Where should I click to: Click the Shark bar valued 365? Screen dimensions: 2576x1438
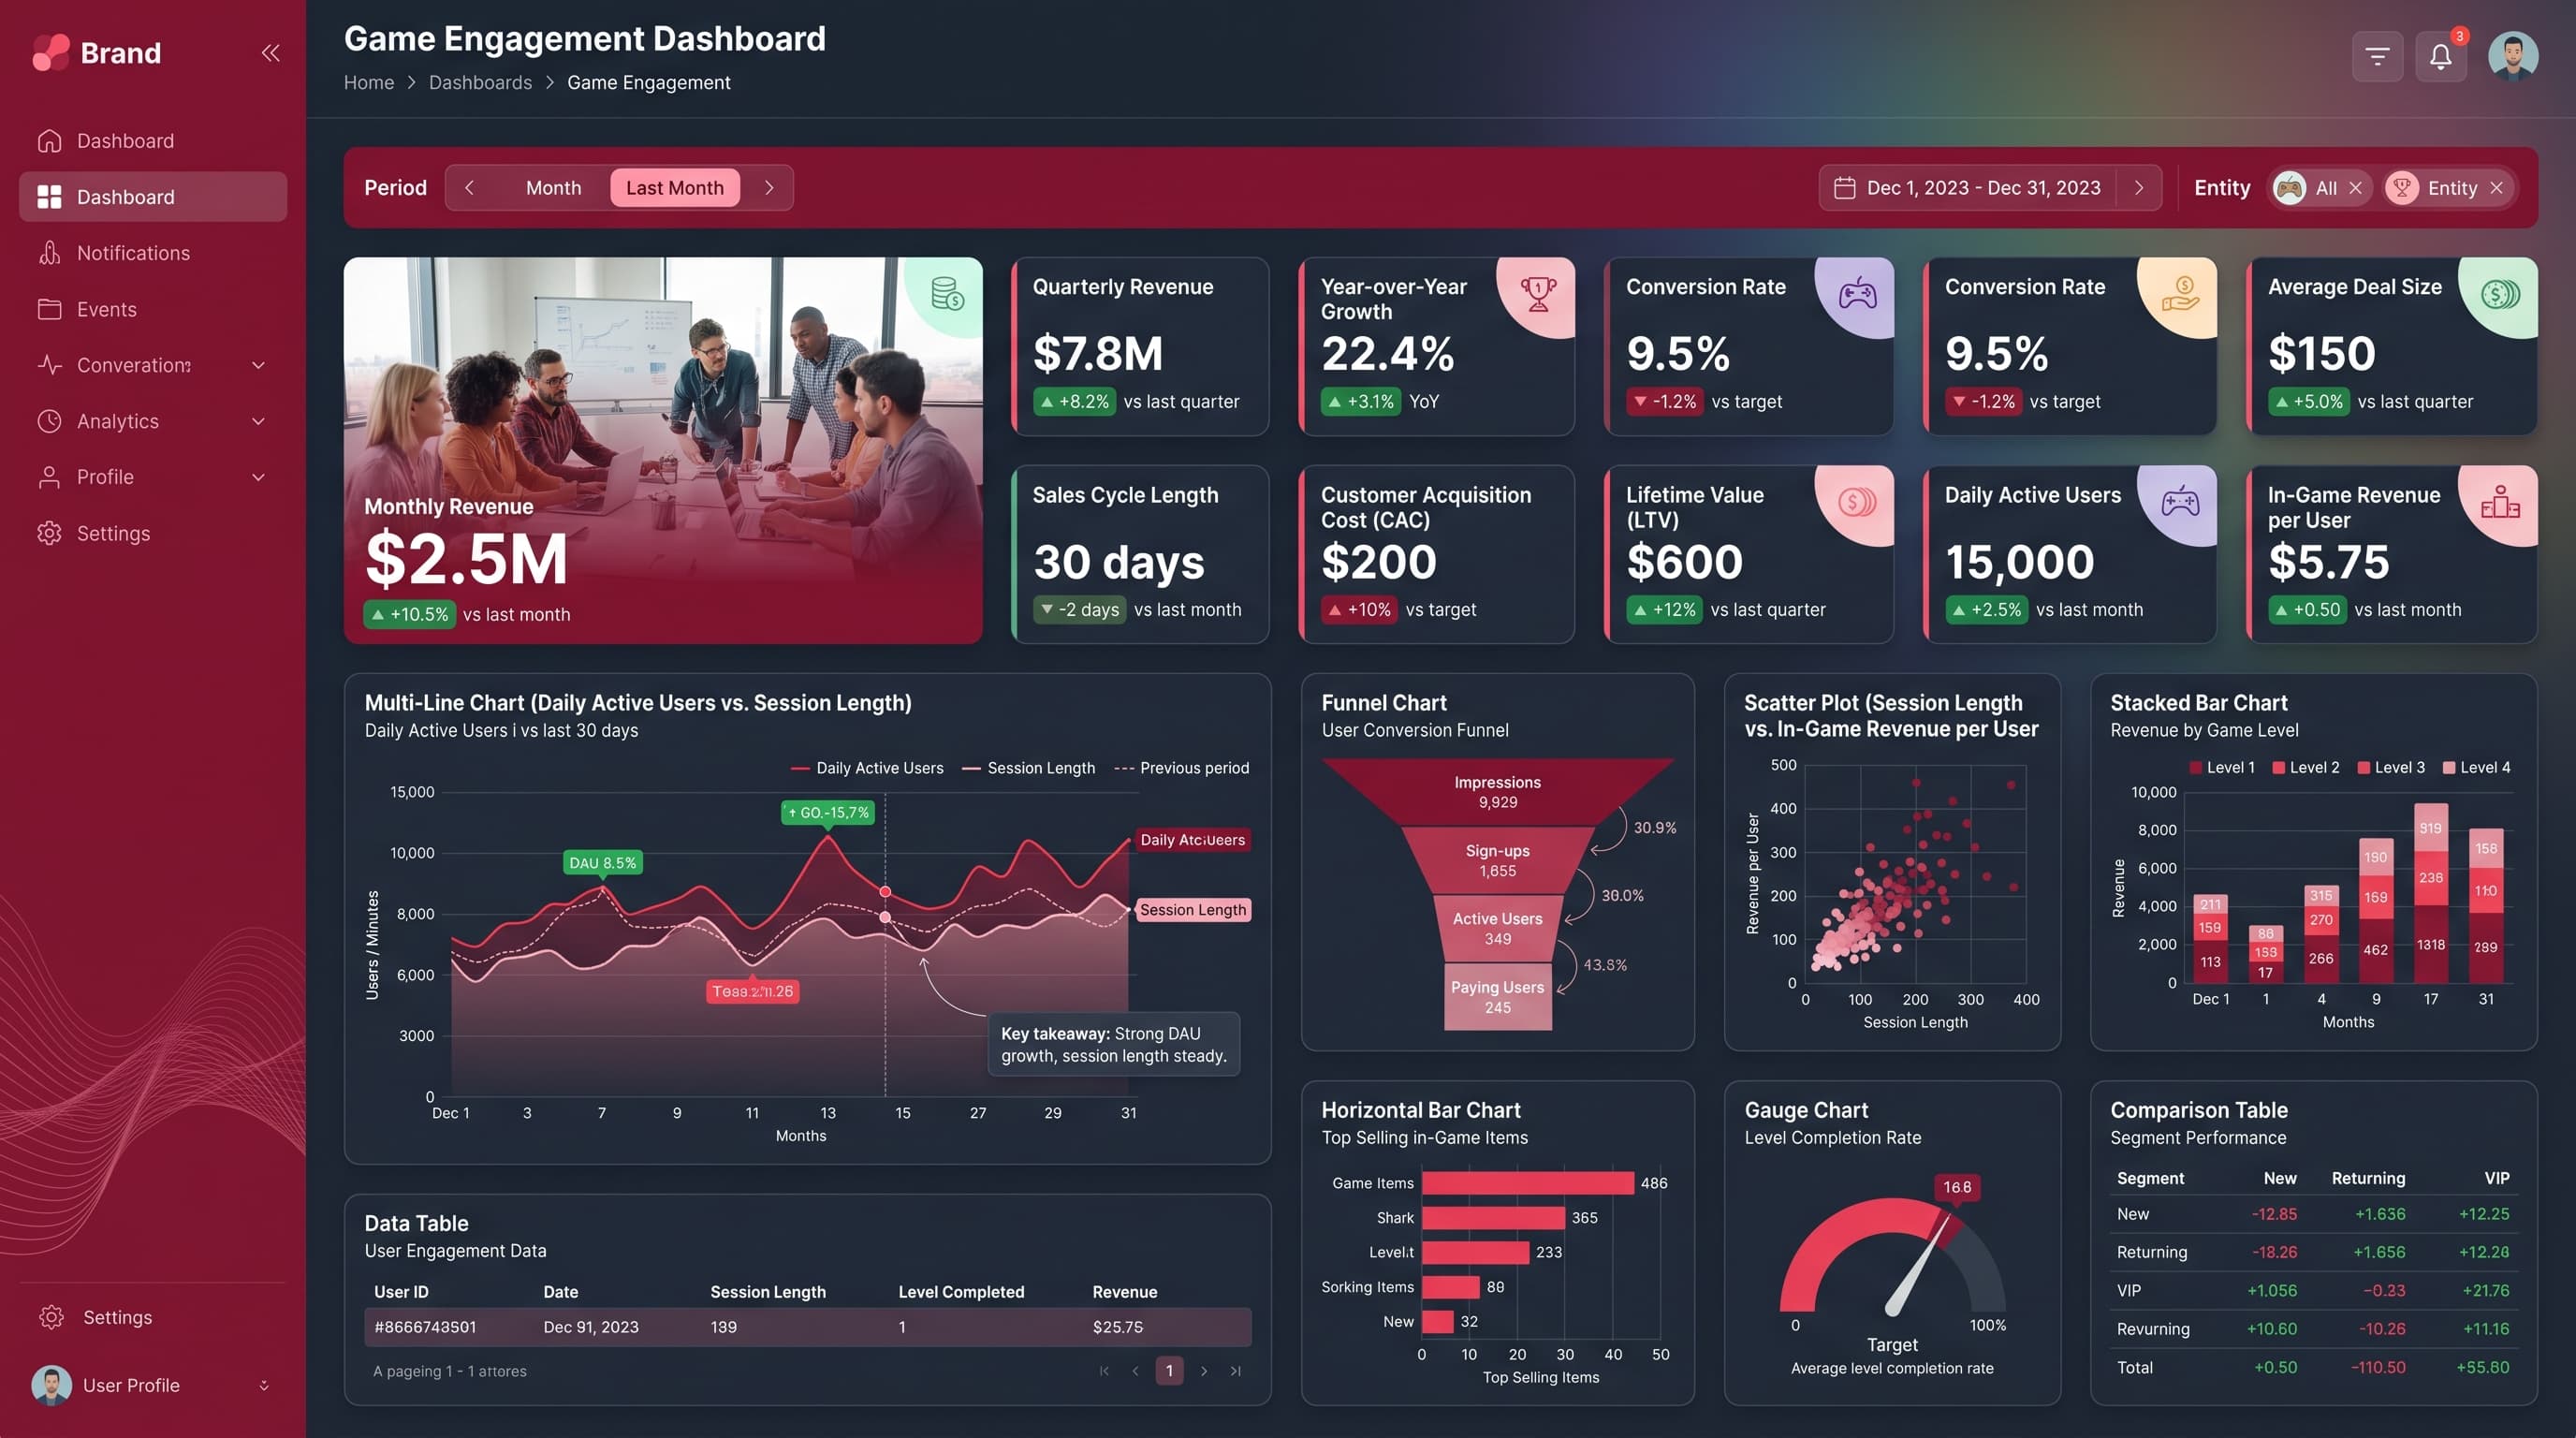point(1493,1217)
